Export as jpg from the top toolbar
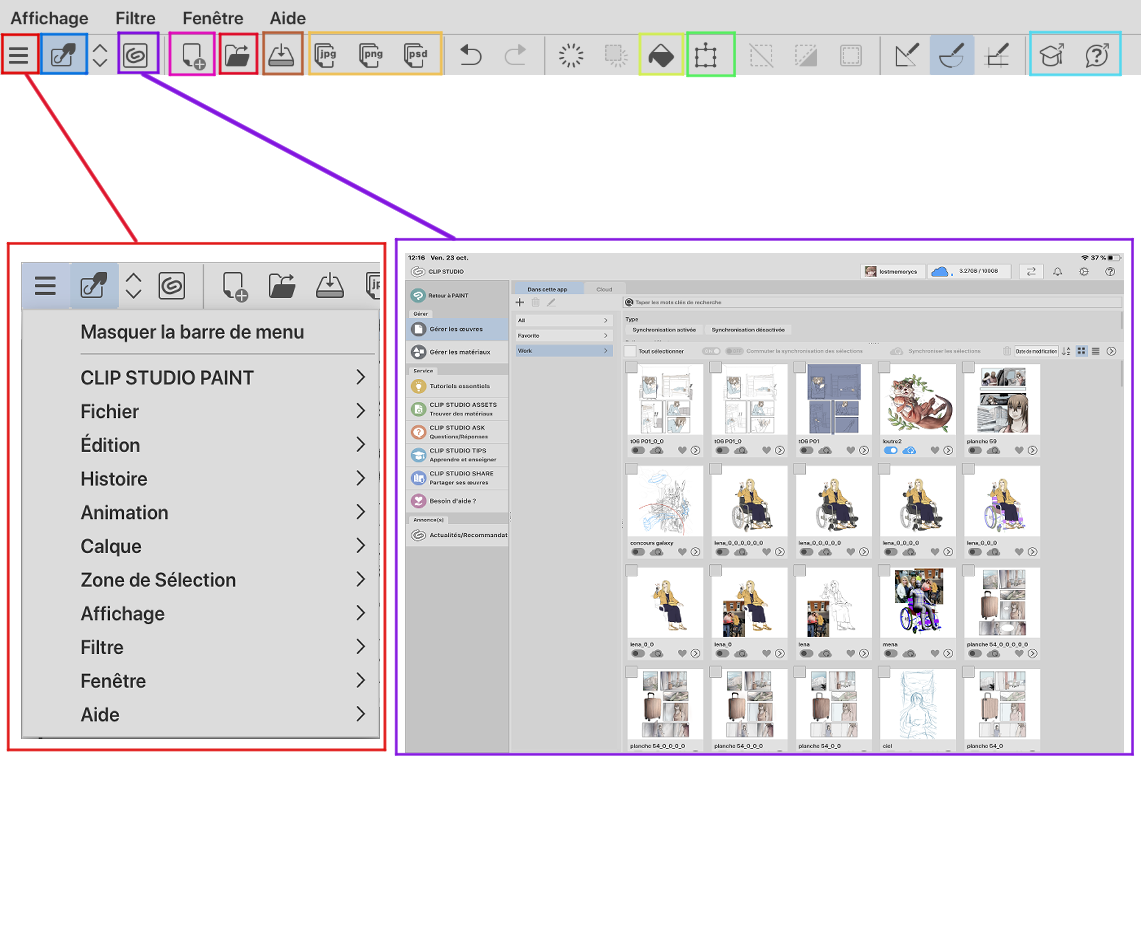The height and width of the screenshot is (928, 1141). [326, 55]
